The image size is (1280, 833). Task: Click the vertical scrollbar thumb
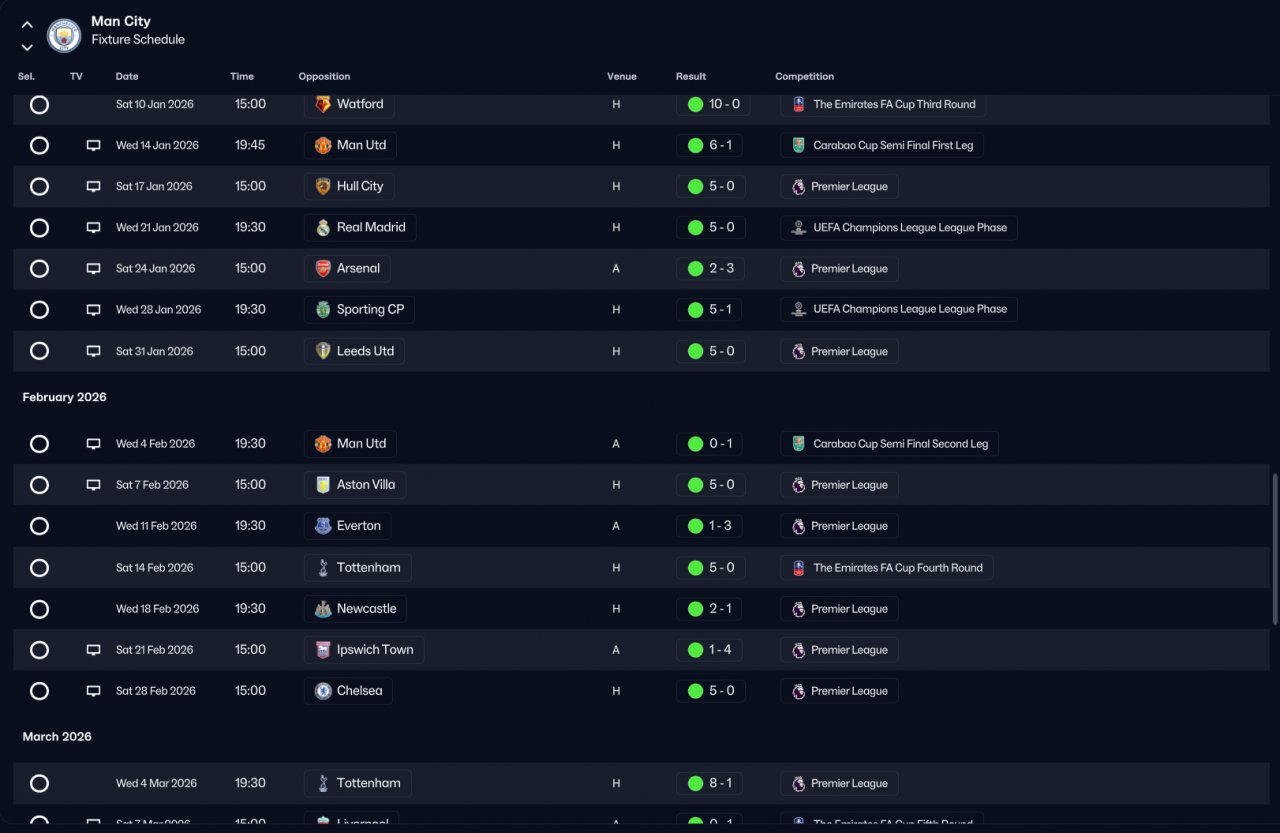(x=1274, y=550)
